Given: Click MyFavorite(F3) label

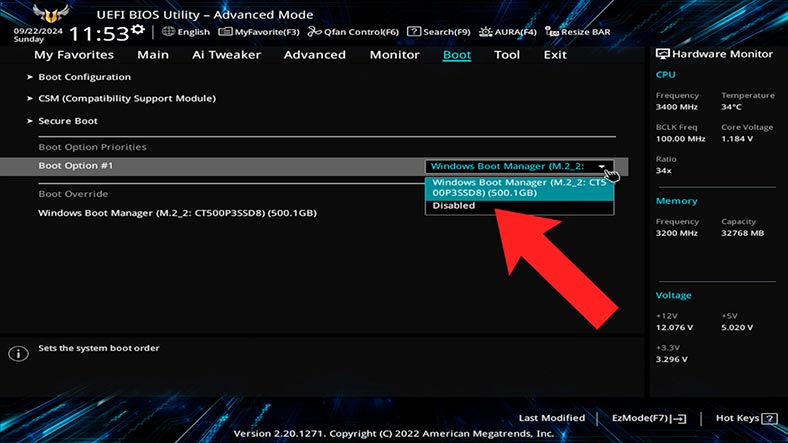Looking at the screenshot, I should [267, 32].
